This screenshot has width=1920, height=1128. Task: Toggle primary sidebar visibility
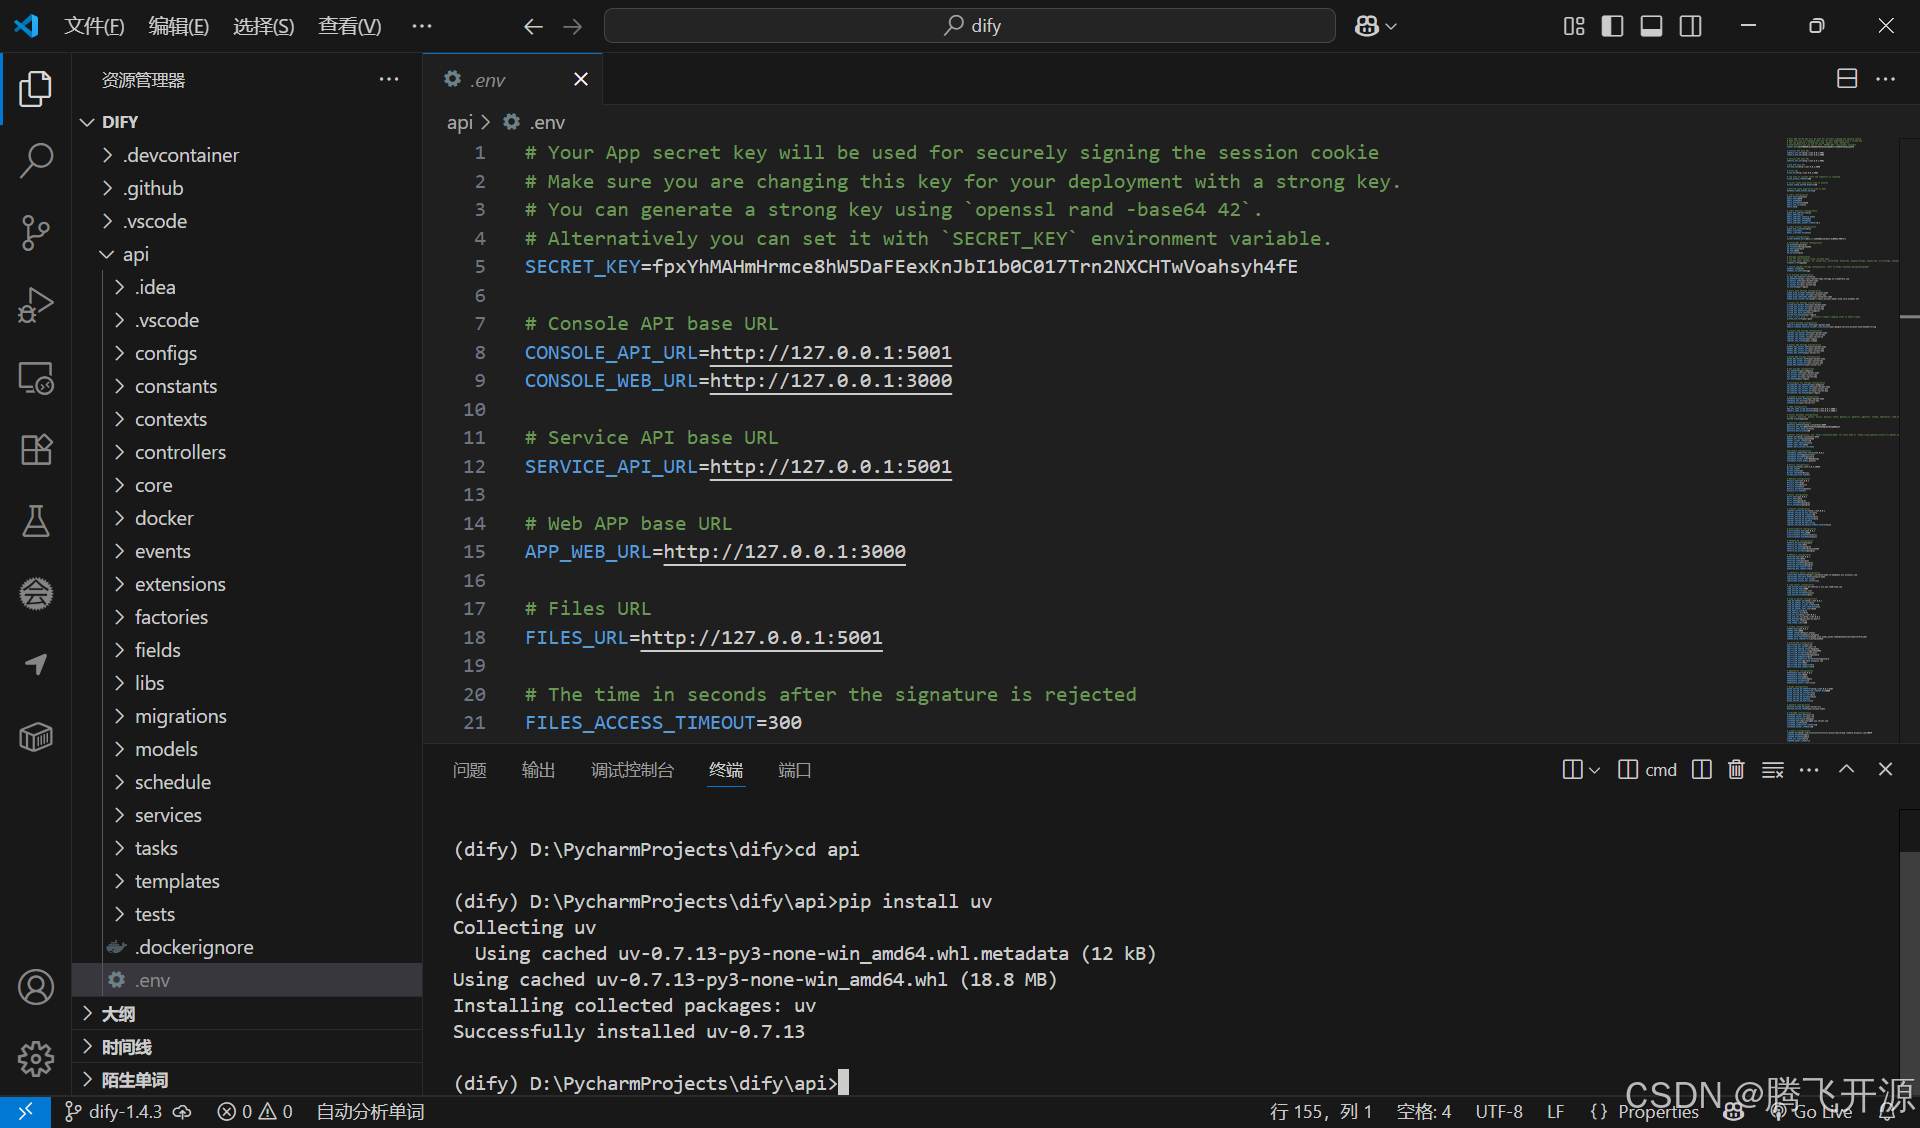pyautogui.click(x=1612, y=26)
